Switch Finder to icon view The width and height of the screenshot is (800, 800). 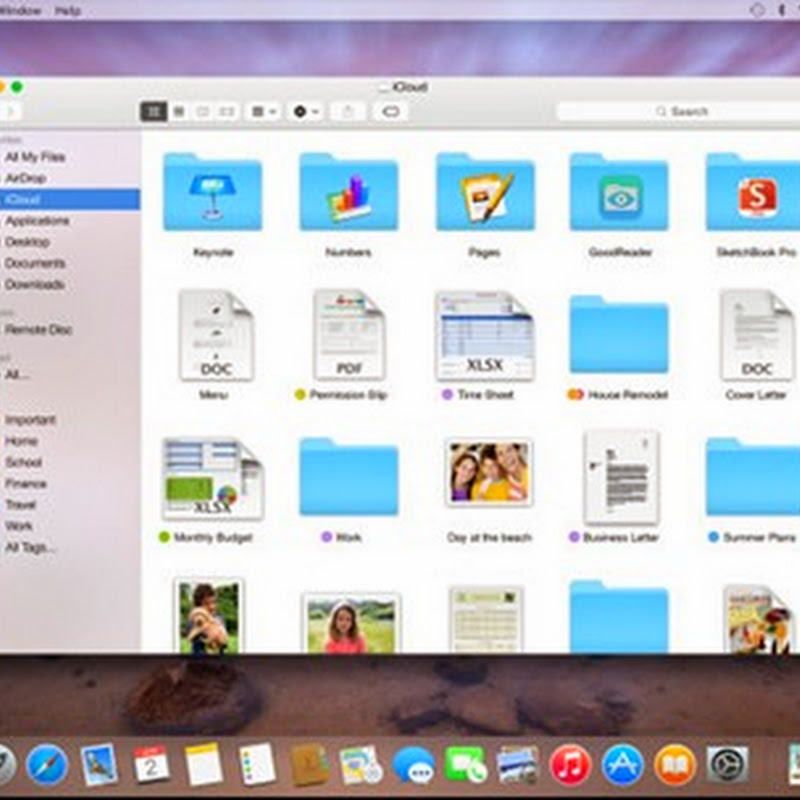pyautogui.click(x=153, y=112)
